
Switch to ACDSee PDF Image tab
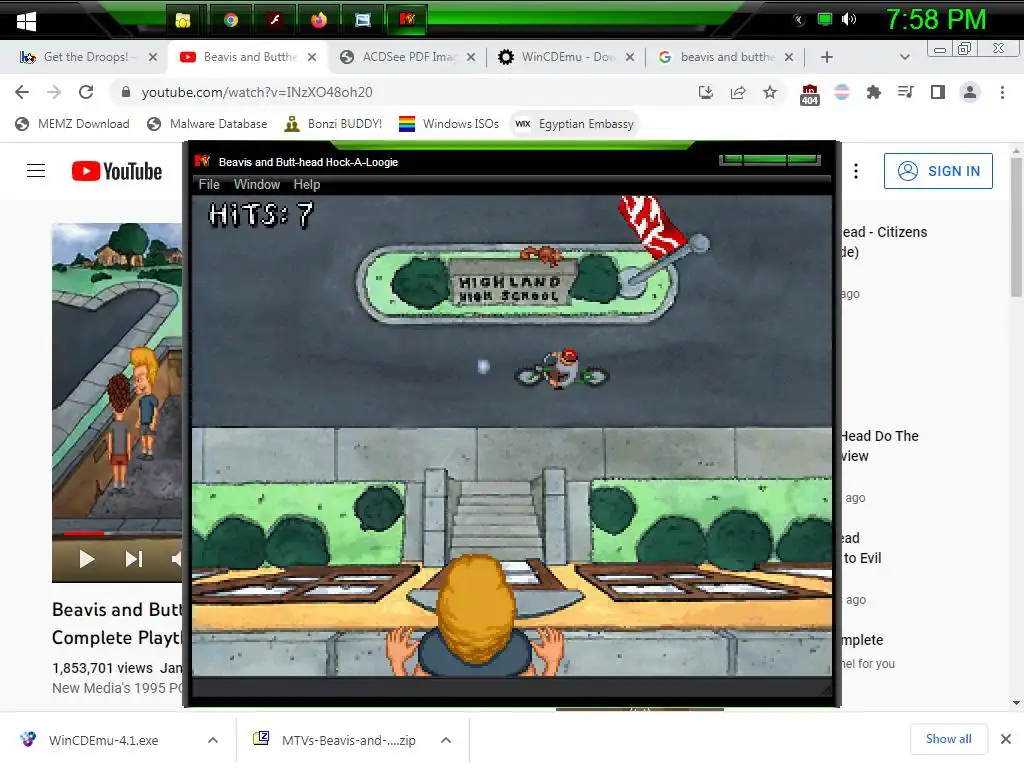tap(409, 57)
